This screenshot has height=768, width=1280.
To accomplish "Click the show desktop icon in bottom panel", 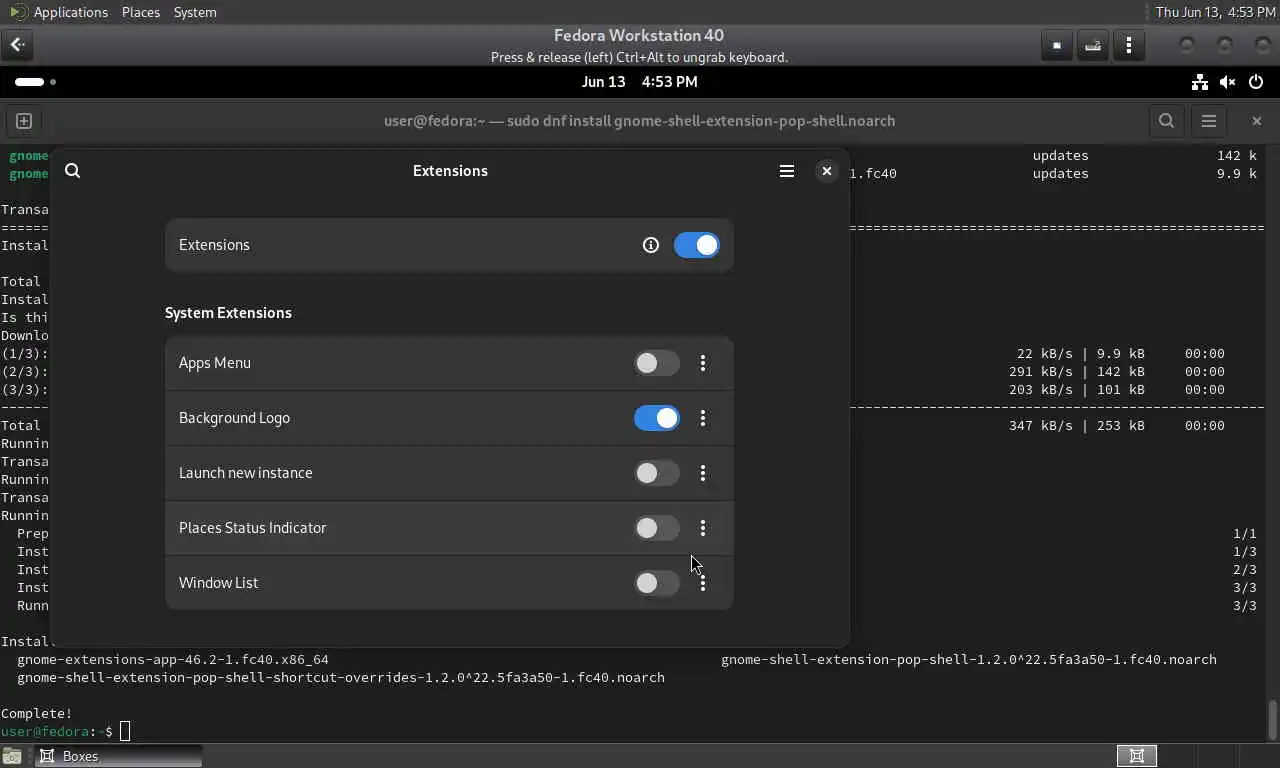I will pos(11,756).
